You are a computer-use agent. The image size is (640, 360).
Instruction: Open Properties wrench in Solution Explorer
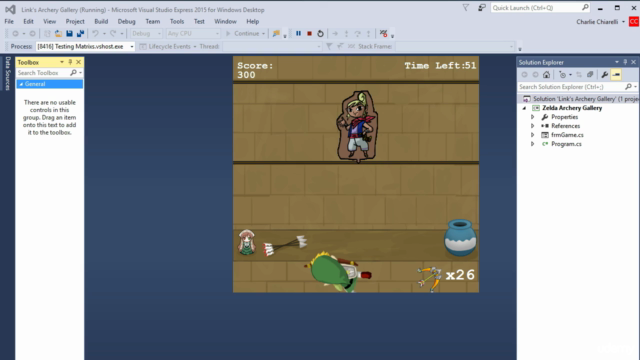pos(604,75)
